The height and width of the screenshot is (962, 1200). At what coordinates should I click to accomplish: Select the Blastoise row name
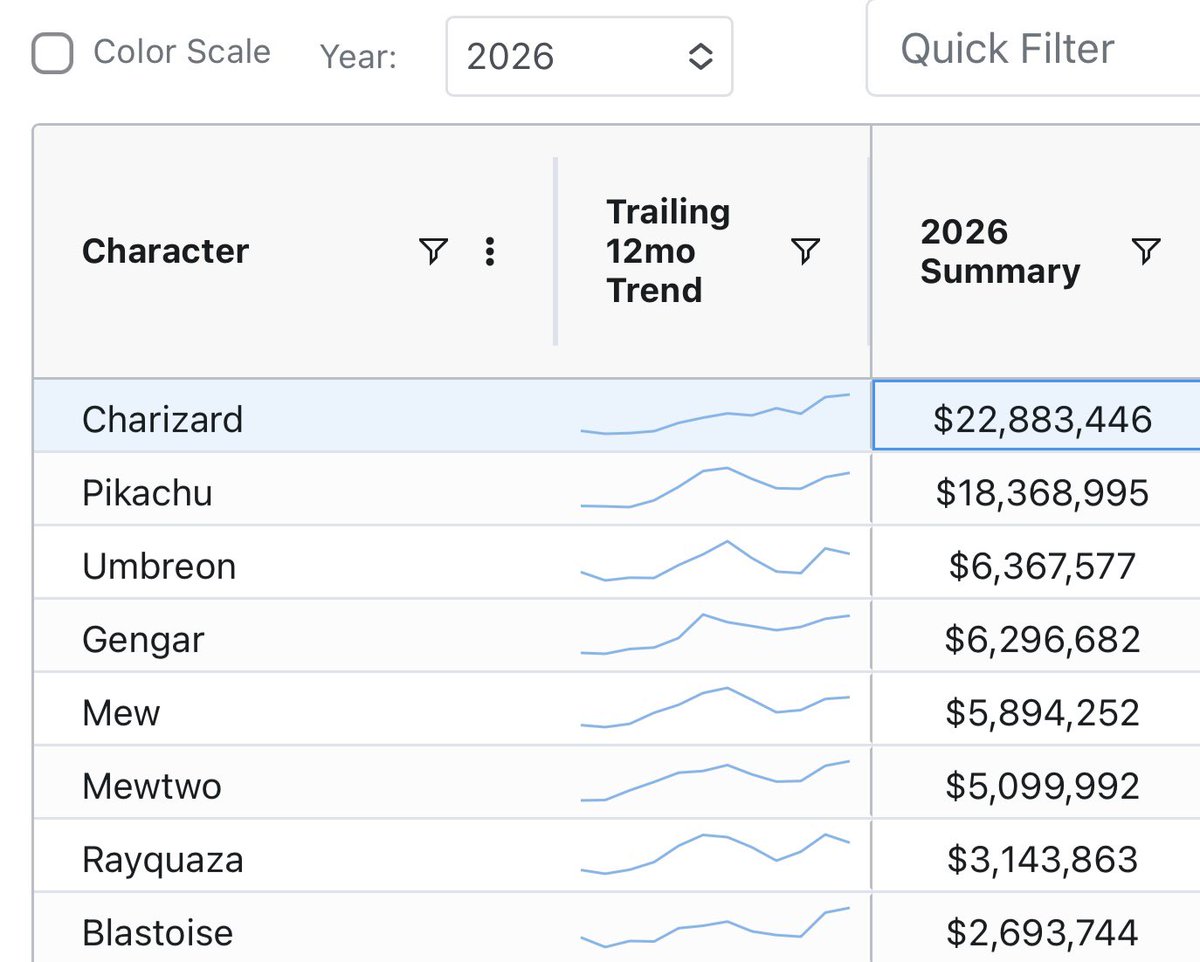(x=158, y=933)
